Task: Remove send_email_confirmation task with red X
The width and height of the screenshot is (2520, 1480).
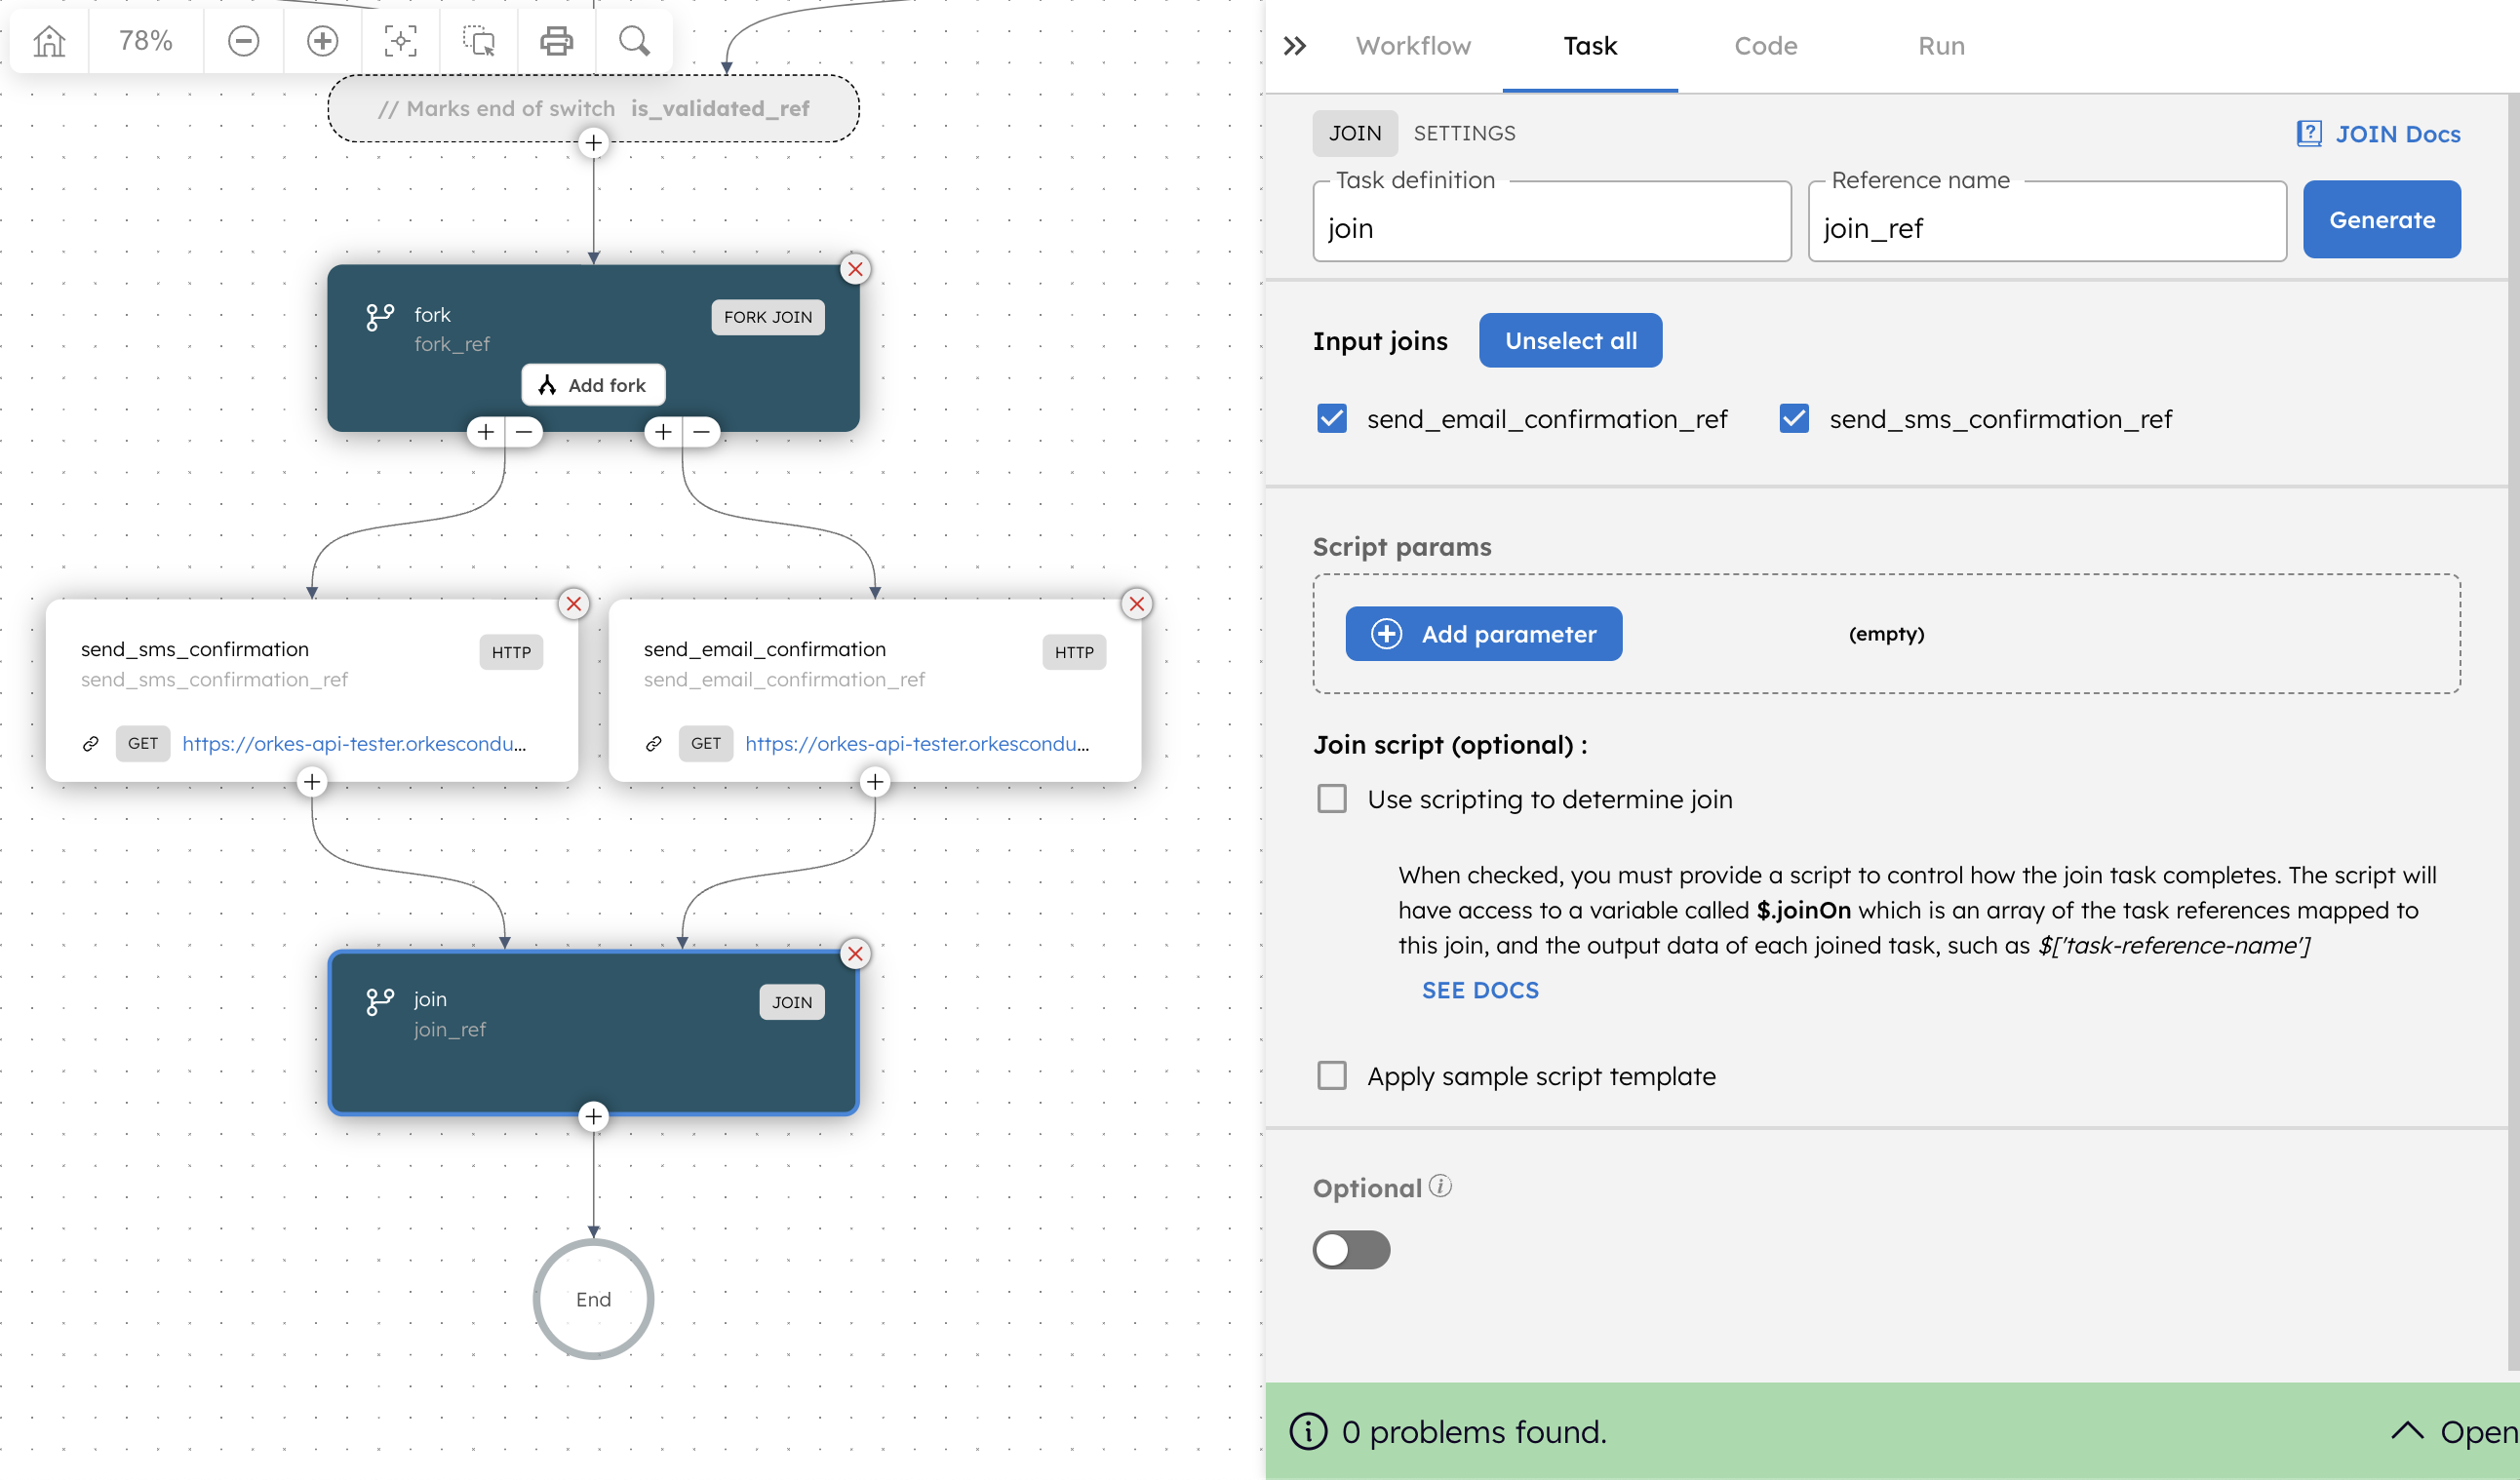Action: pyautogui.click(x=1137, y=604)
